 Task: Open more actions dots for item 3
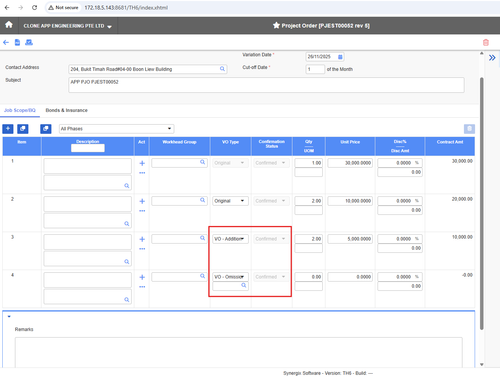[142, 249]
